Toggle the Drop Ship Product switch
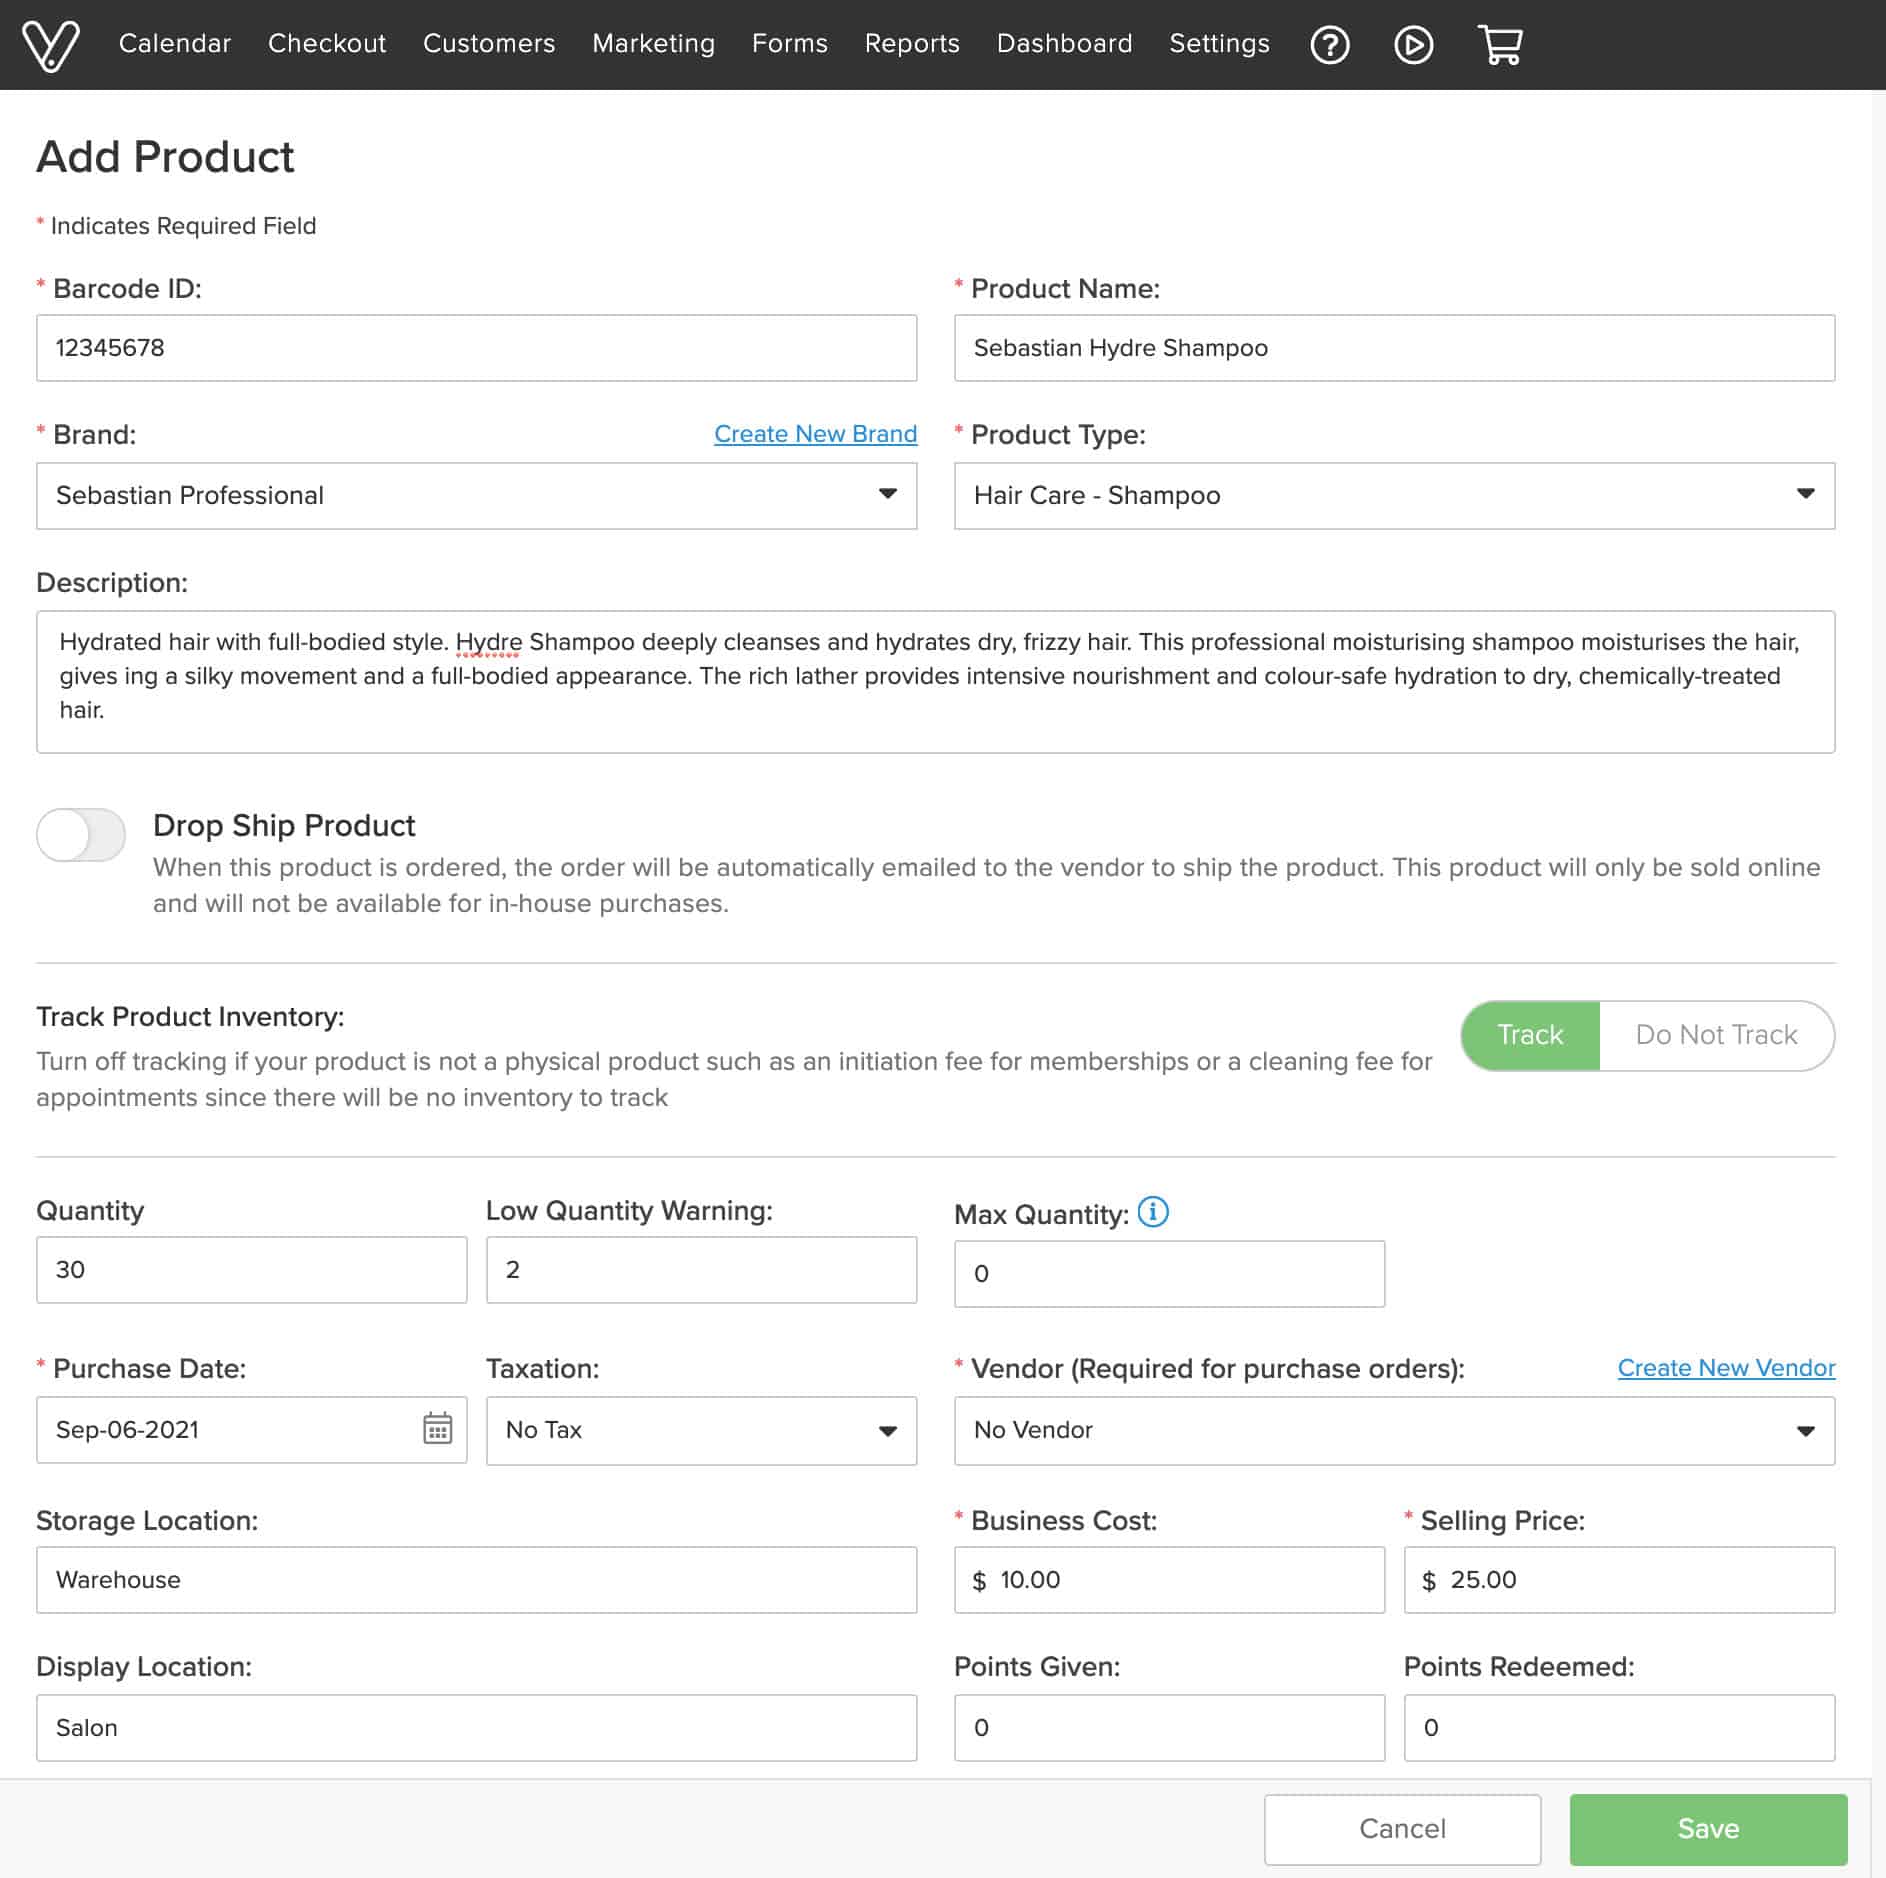This screenshot has width=1886, height=1878. click(x=81, y=834)
